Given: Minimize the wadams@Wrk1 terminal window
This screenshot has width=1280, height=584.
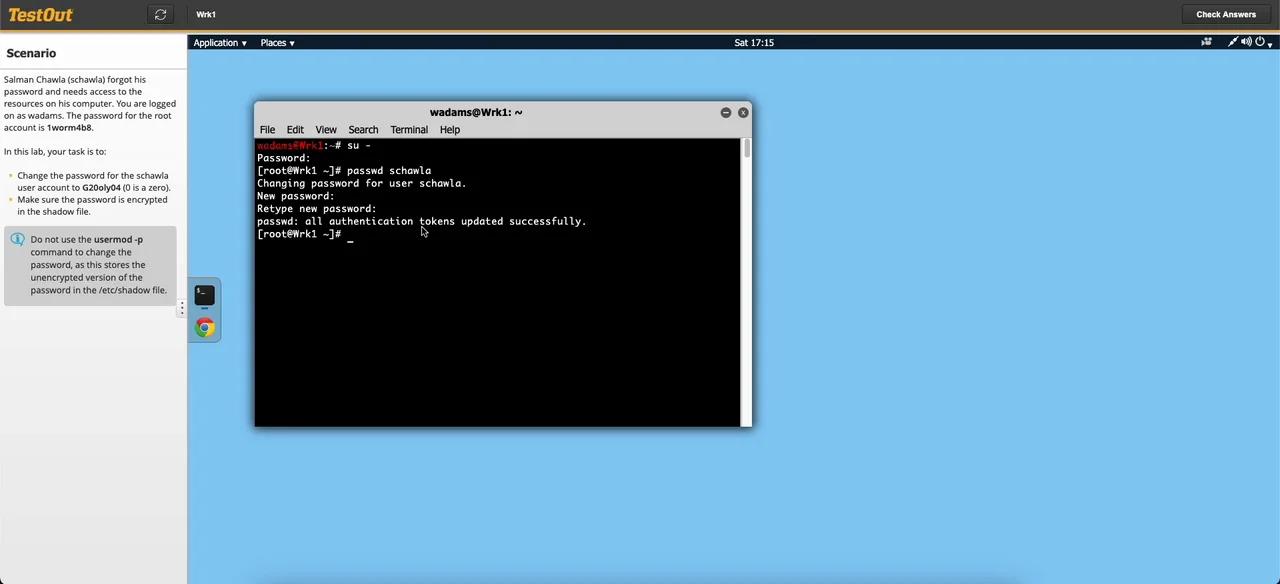Looking at the screenshot, I should click(x=726, y=112).
